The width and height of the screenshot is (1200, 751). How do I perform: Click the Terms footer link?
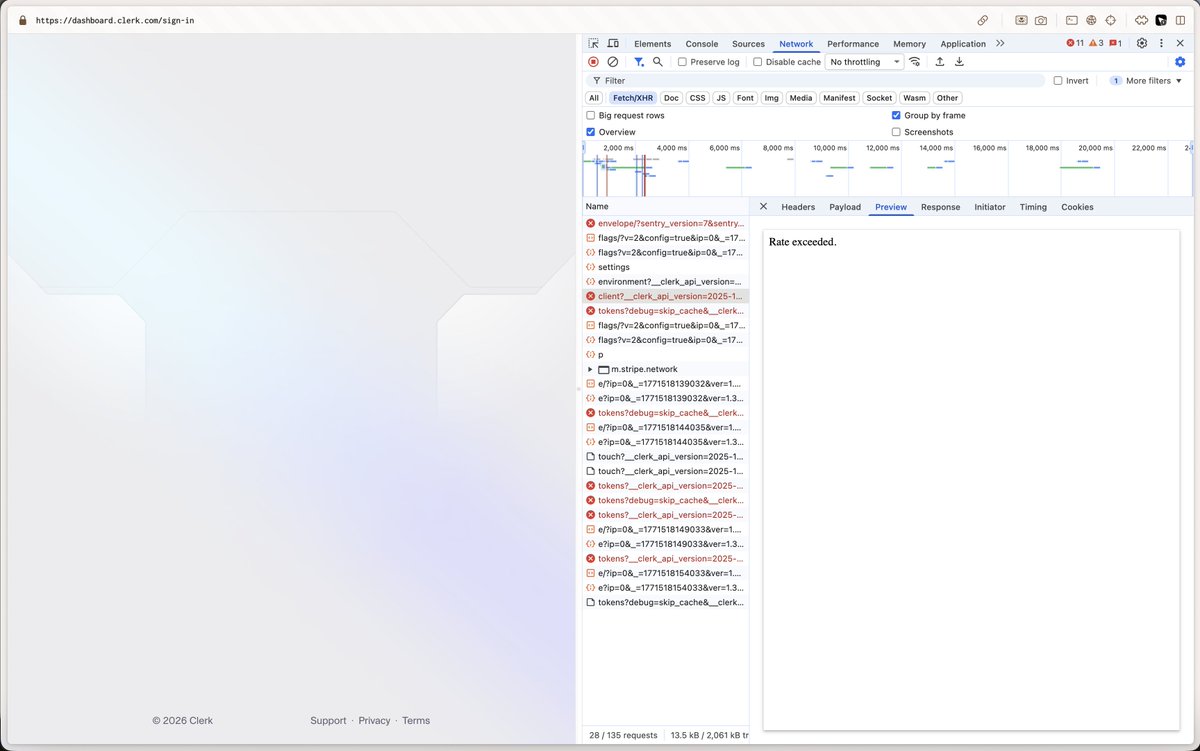click(416, 720)
